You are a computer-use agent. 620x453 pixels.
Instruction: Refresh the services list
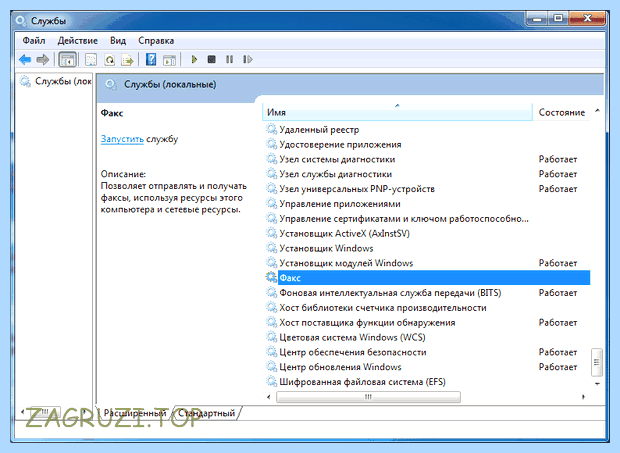coord(109,60)
